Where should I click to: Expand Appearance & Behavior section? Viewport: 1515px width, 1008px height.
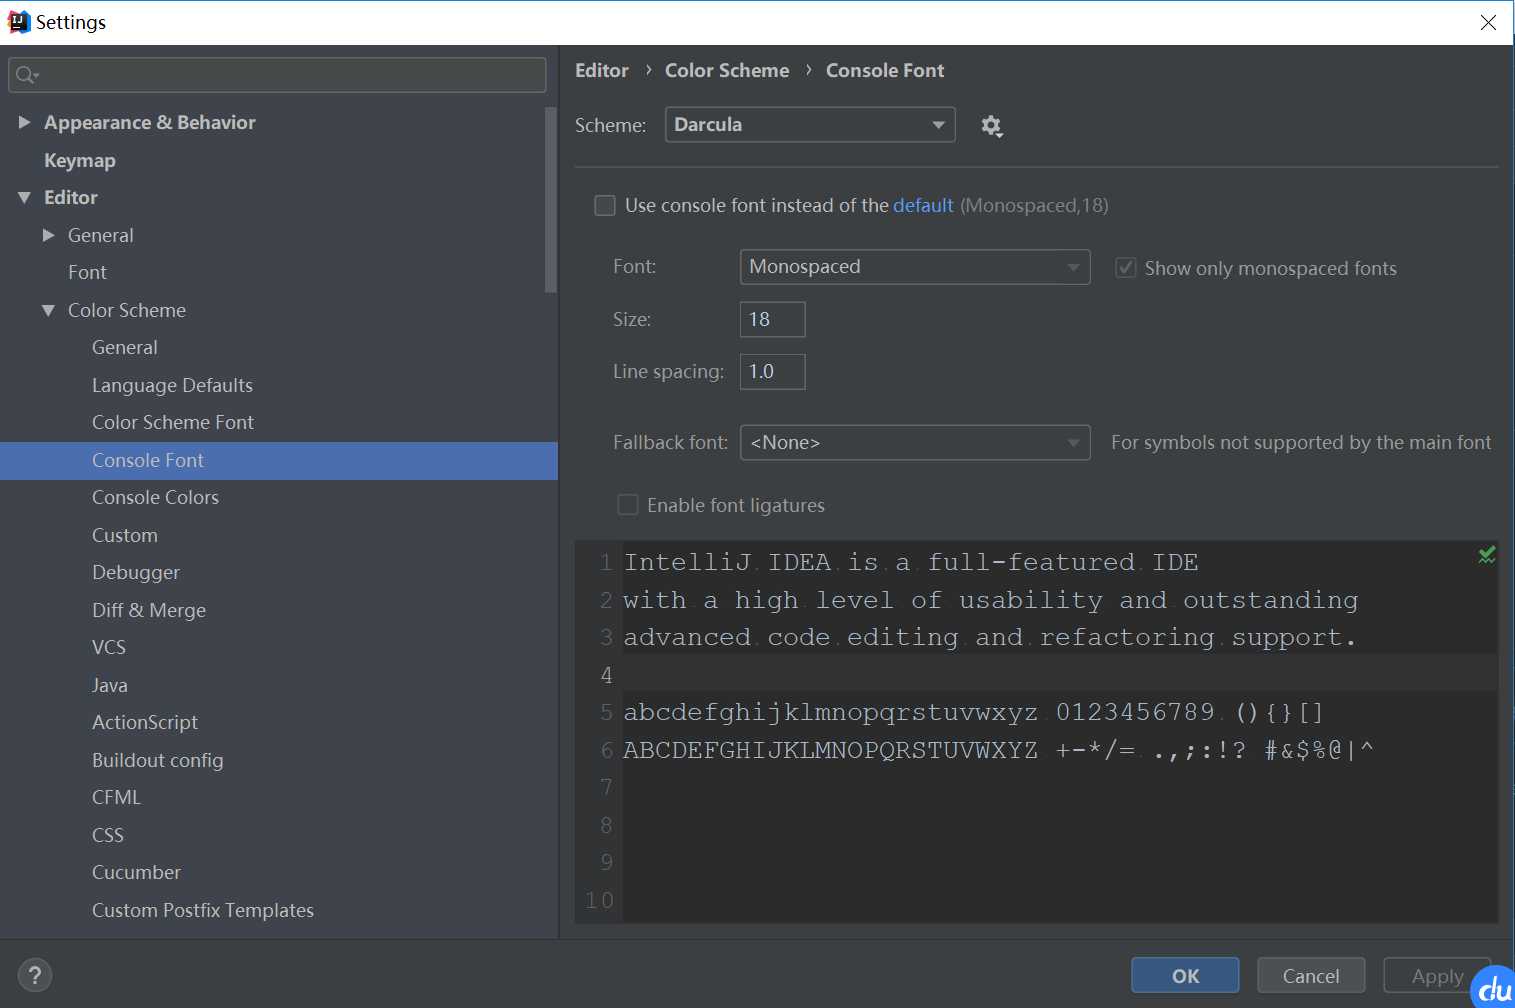click(24, 122)
